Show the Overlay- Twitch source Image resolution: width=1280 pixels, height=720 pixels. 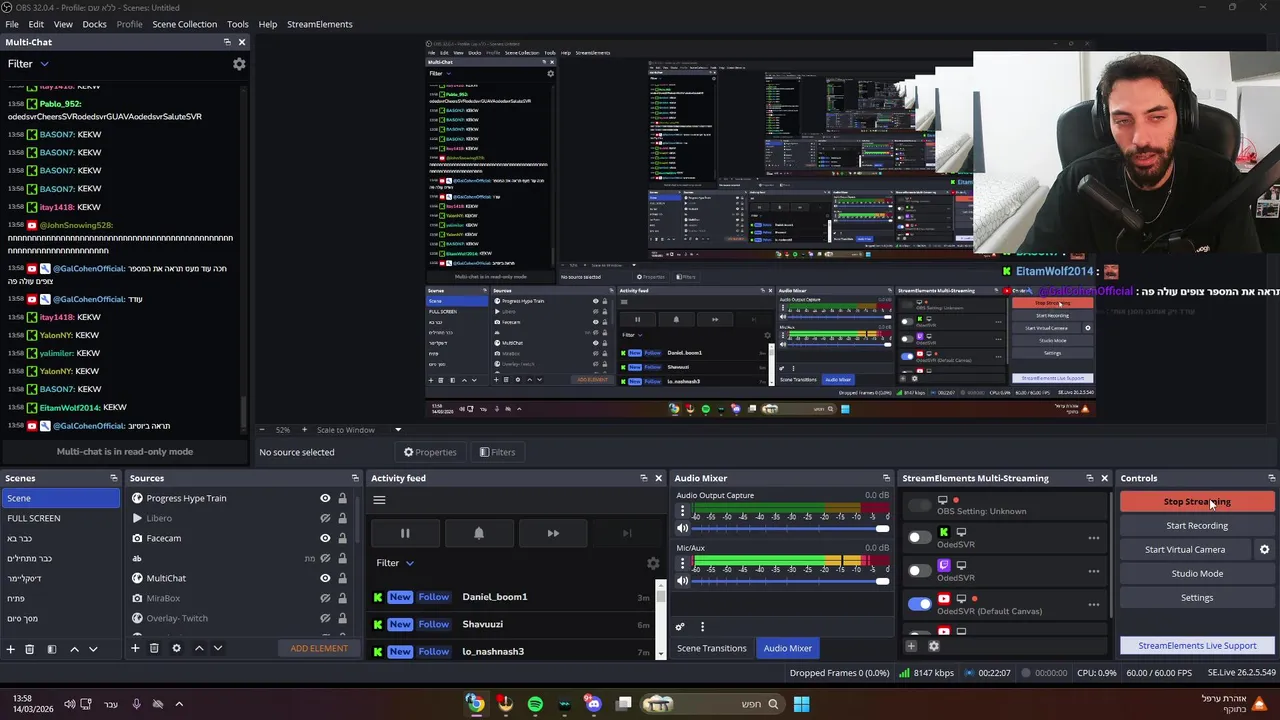(325, 618)
